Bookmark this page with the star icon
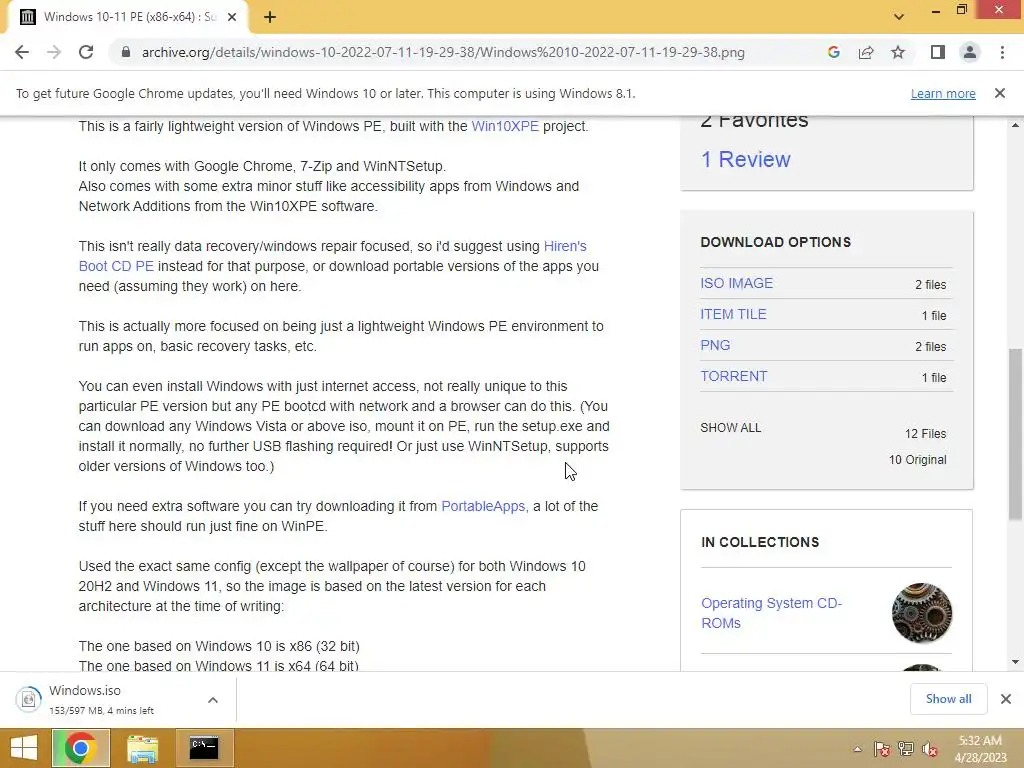Screen dimensions: 1024x768 click(x=898, y=52)
